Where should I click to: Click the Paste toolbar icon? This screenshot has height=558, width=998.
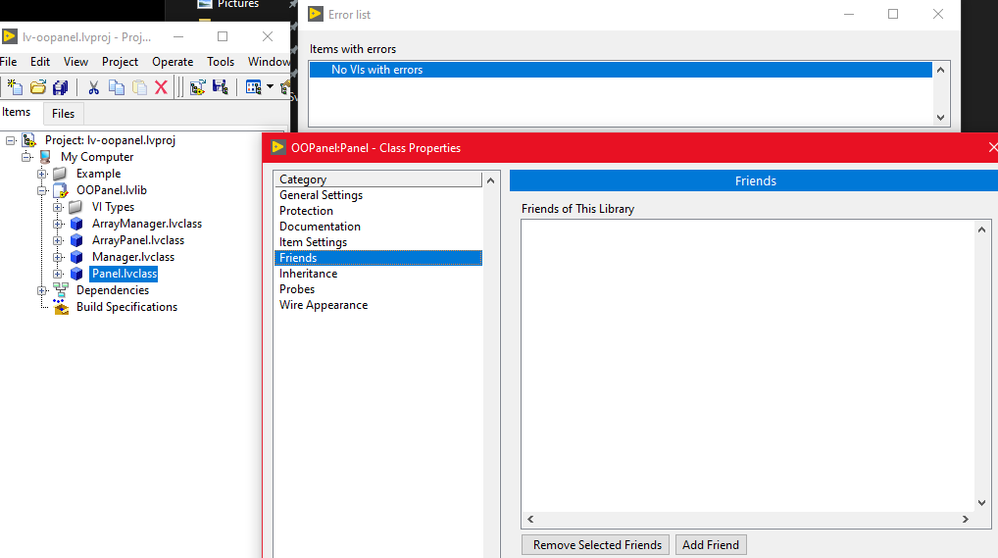139,87
